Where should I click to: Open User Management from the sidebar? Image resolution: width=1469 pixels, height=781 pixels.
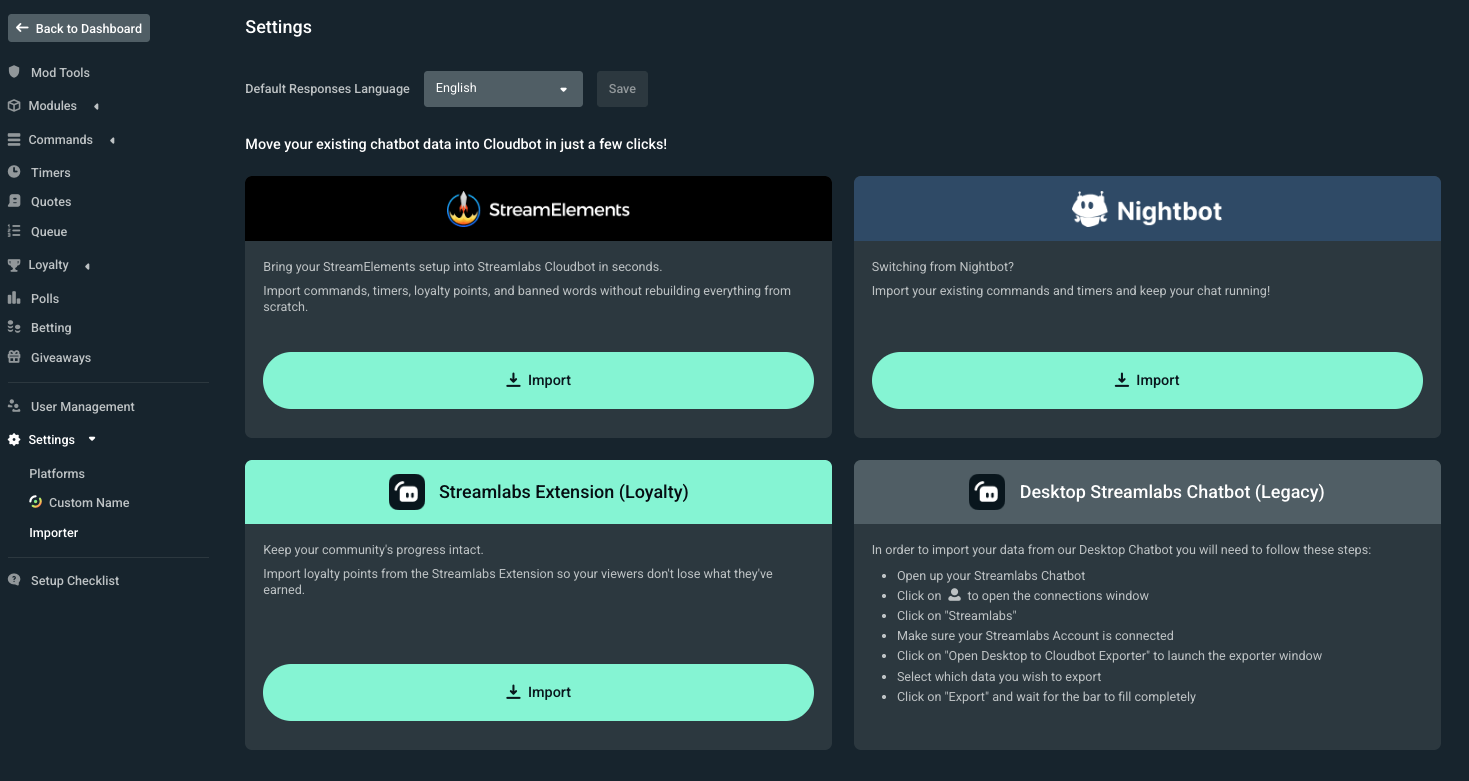pyautogui.click(x=83, y=407)
